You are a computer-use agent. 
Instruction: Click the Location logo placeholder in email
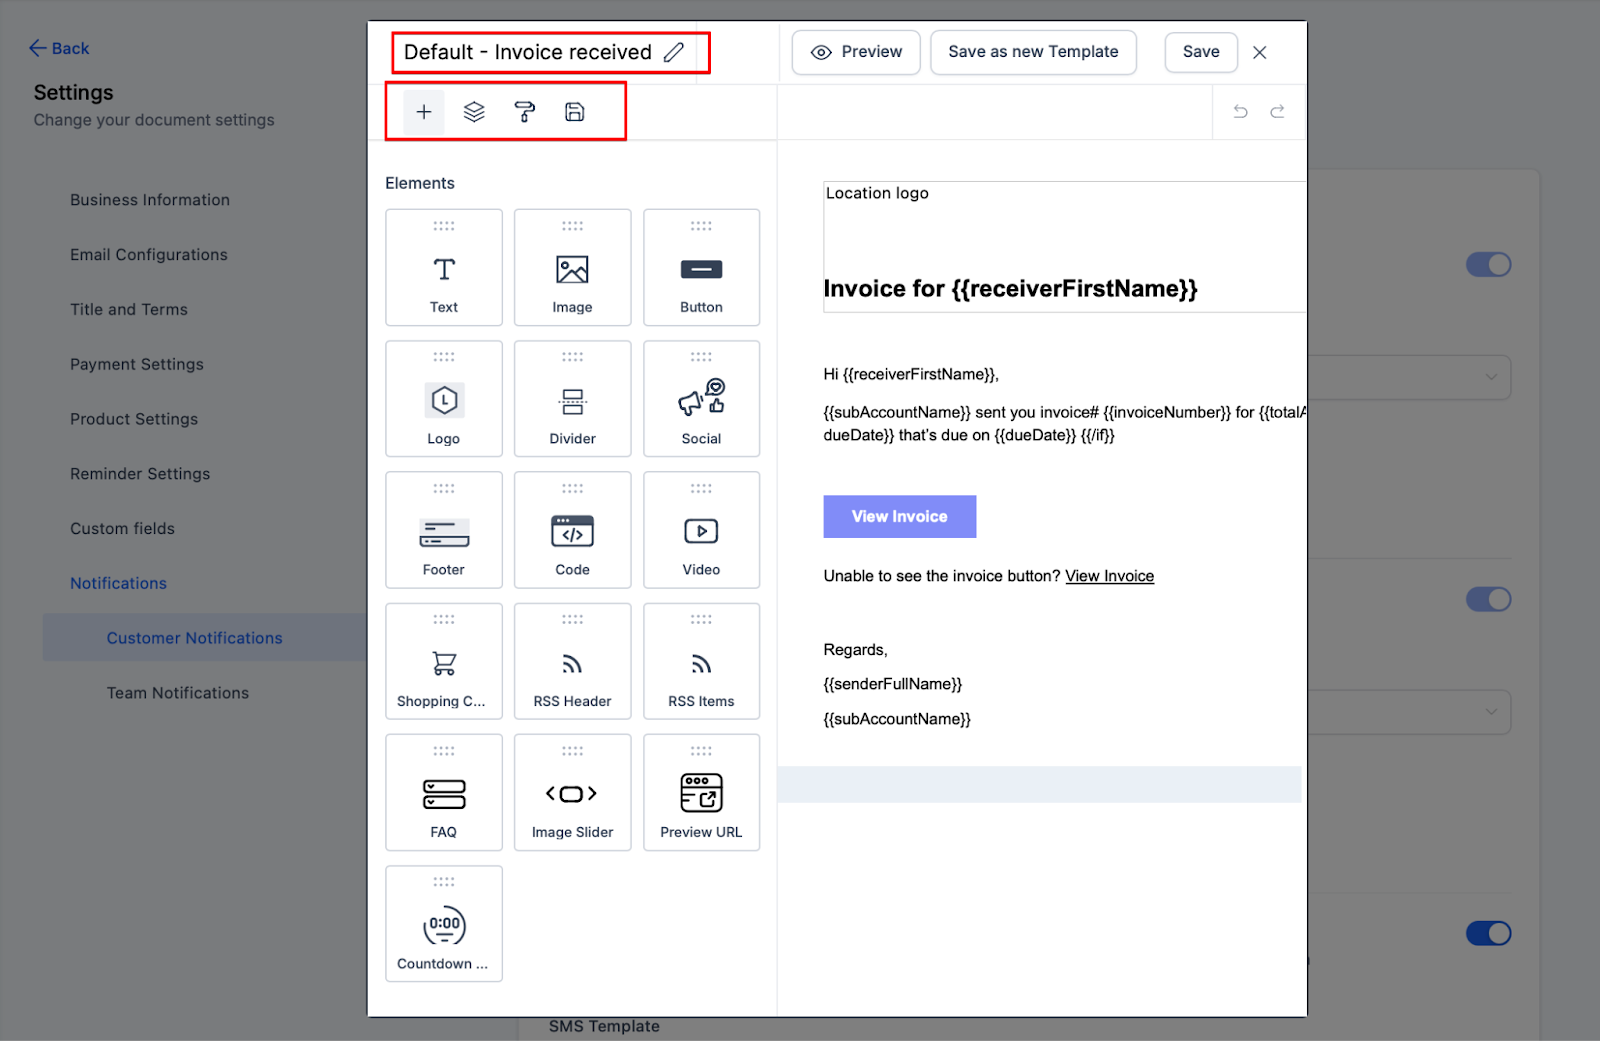[877, 193]
